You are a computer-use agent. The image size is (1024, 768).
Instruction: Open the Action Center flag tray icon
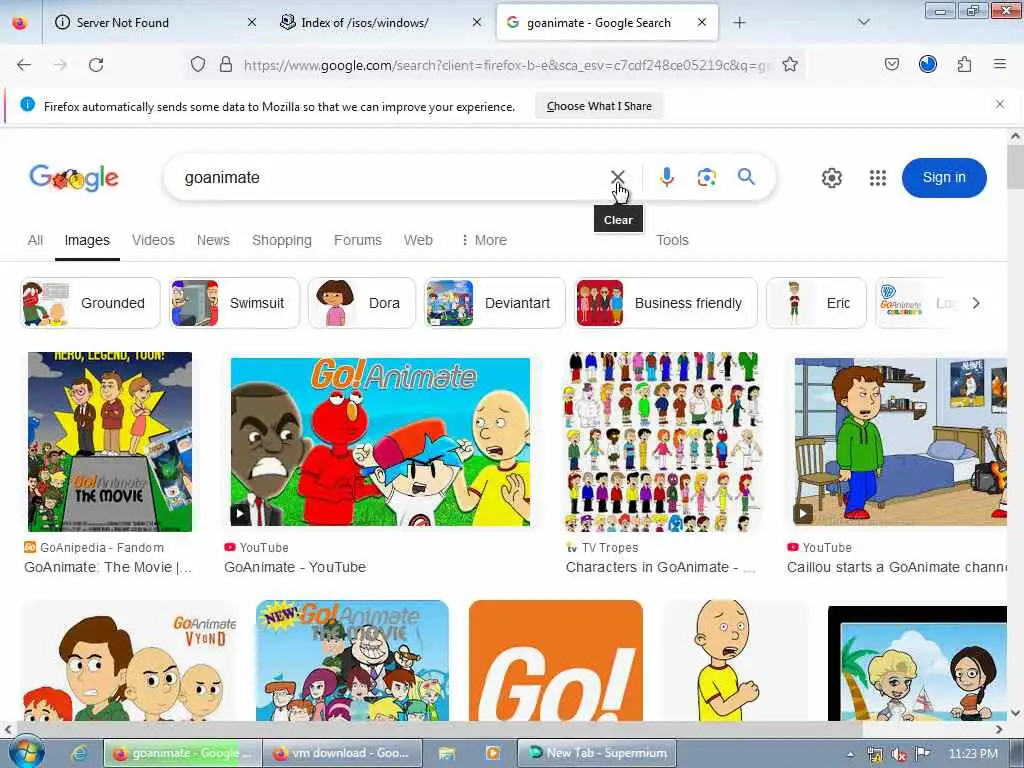point(923,754)
